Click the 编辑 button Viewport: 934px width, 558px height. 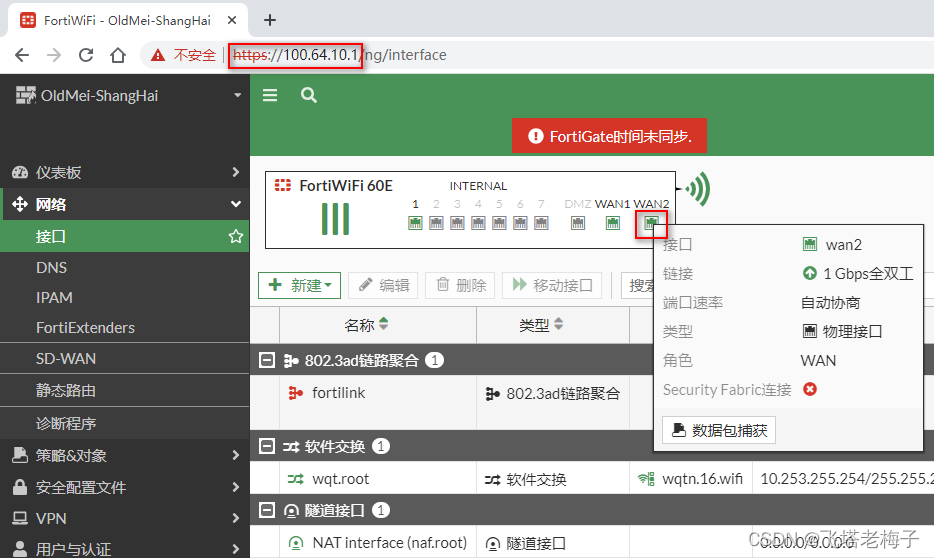pyautogui.click(x=384, y=285)
